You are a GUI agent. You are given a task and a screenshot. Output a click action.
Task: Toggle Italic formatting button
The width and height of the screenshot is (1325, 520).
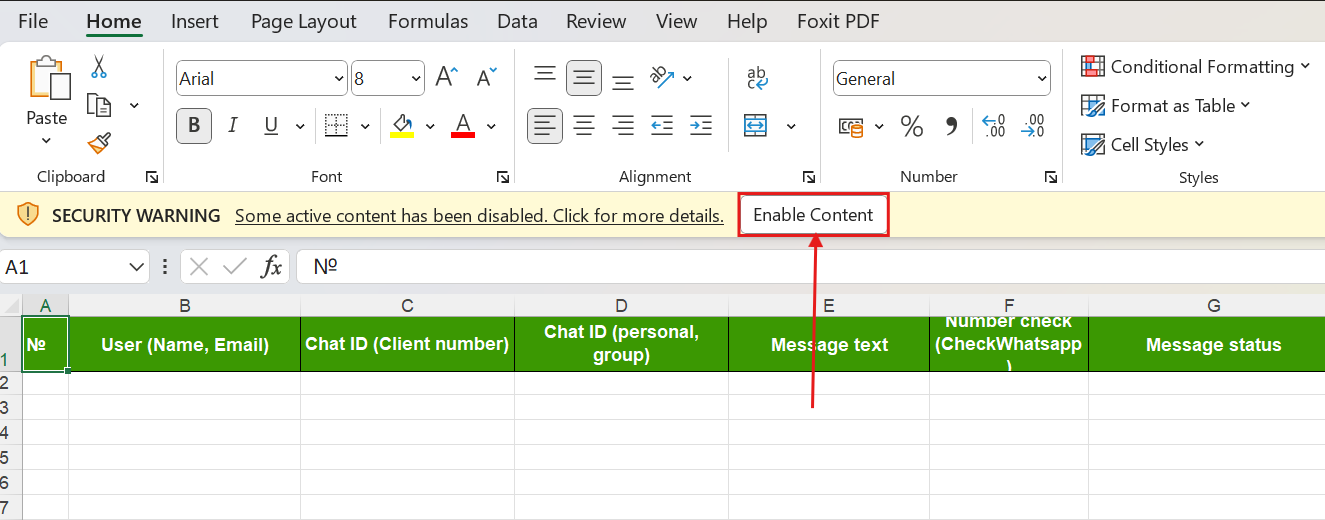232,126
